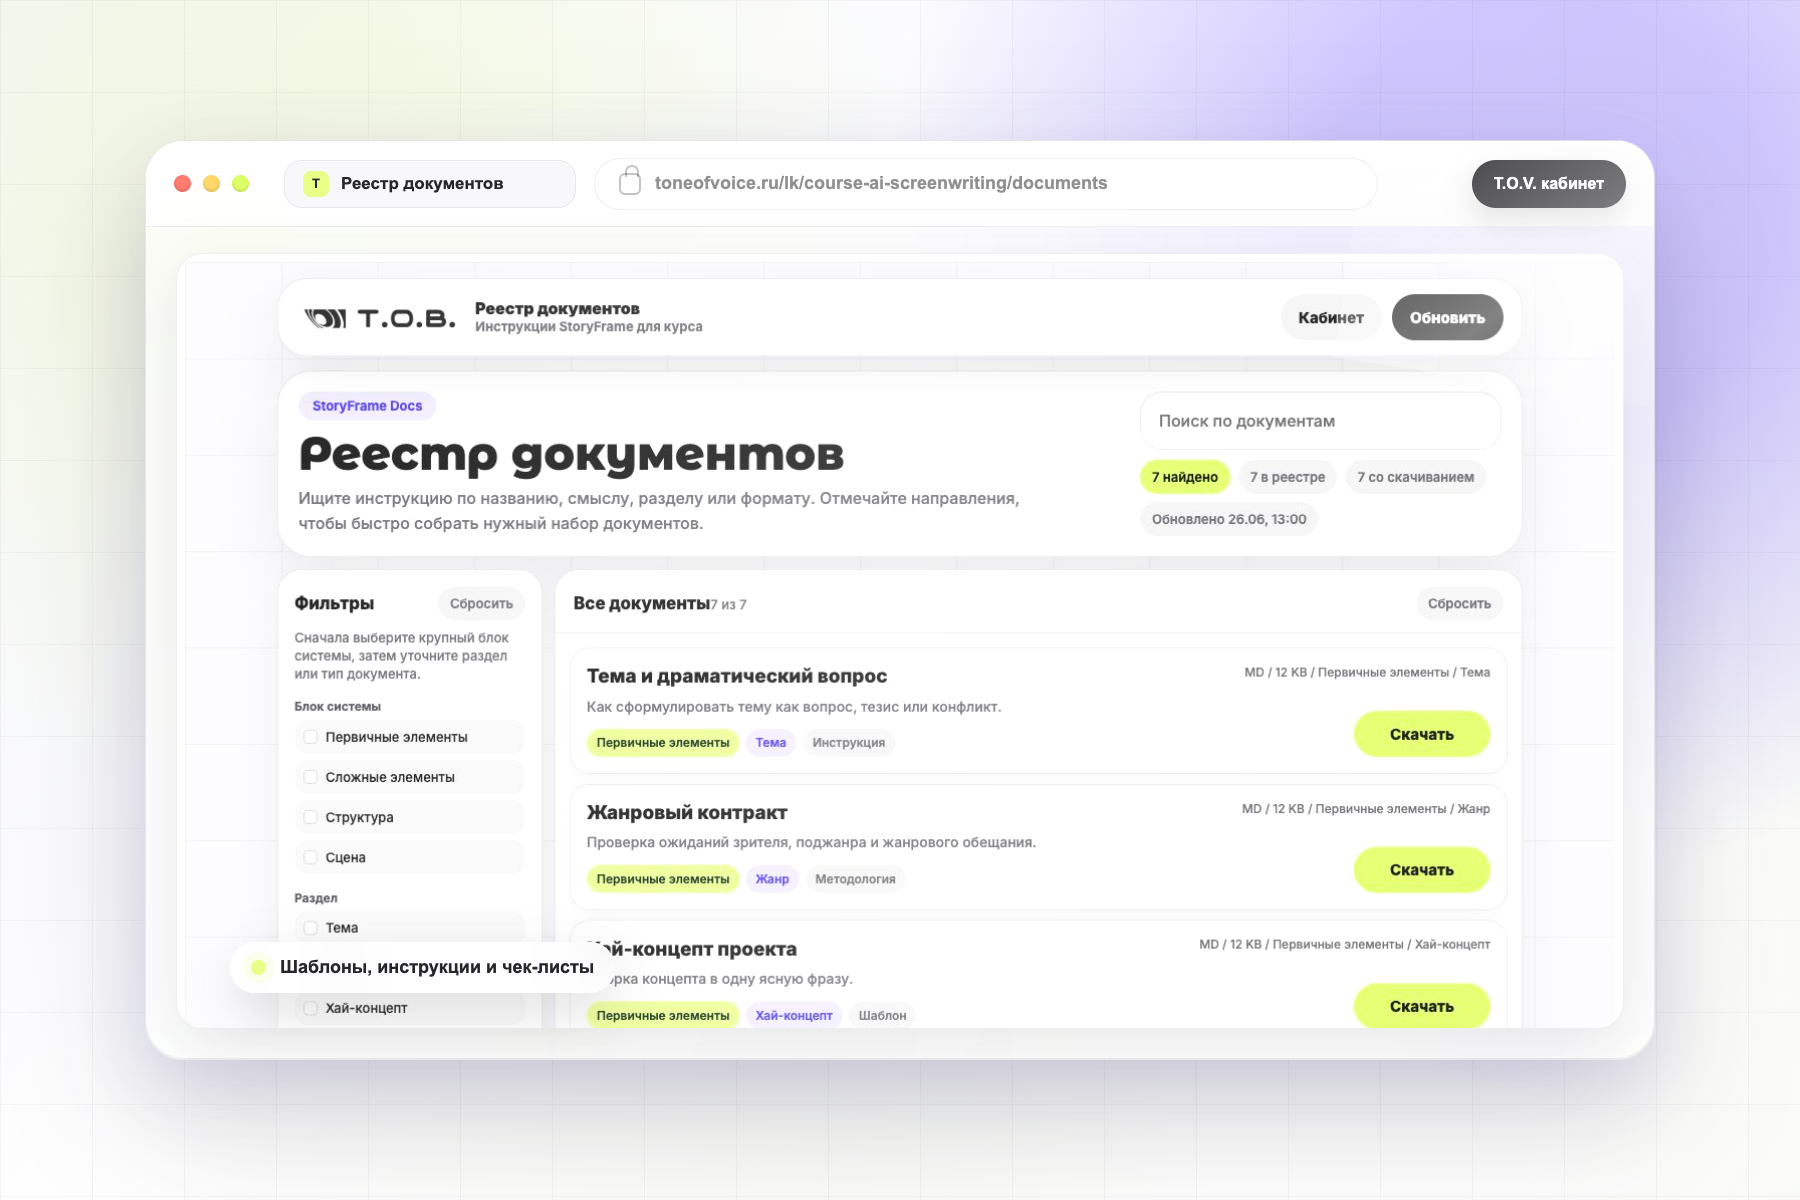The image size is (1800, 1200).
Task: Tick the Тема section checkbox
Action: click(x=311, y=928)
